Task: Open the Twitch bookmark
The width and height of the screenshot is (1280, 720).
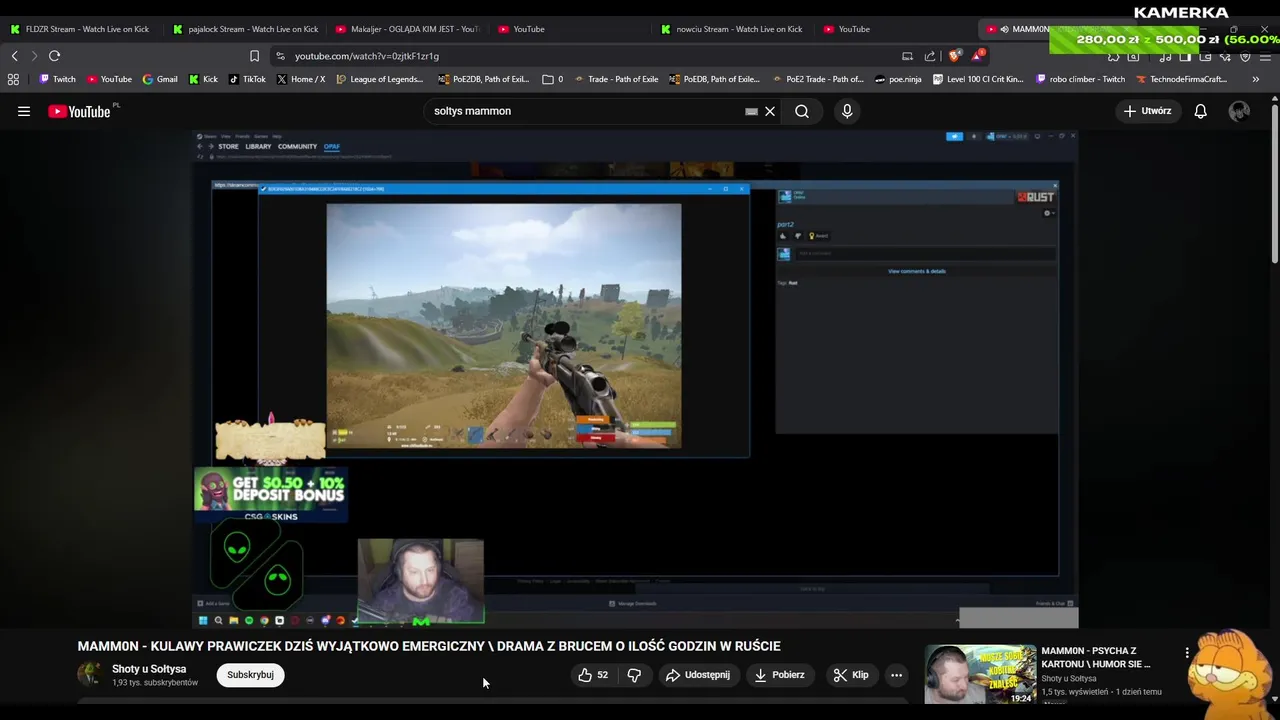Action: coord(57,79)
